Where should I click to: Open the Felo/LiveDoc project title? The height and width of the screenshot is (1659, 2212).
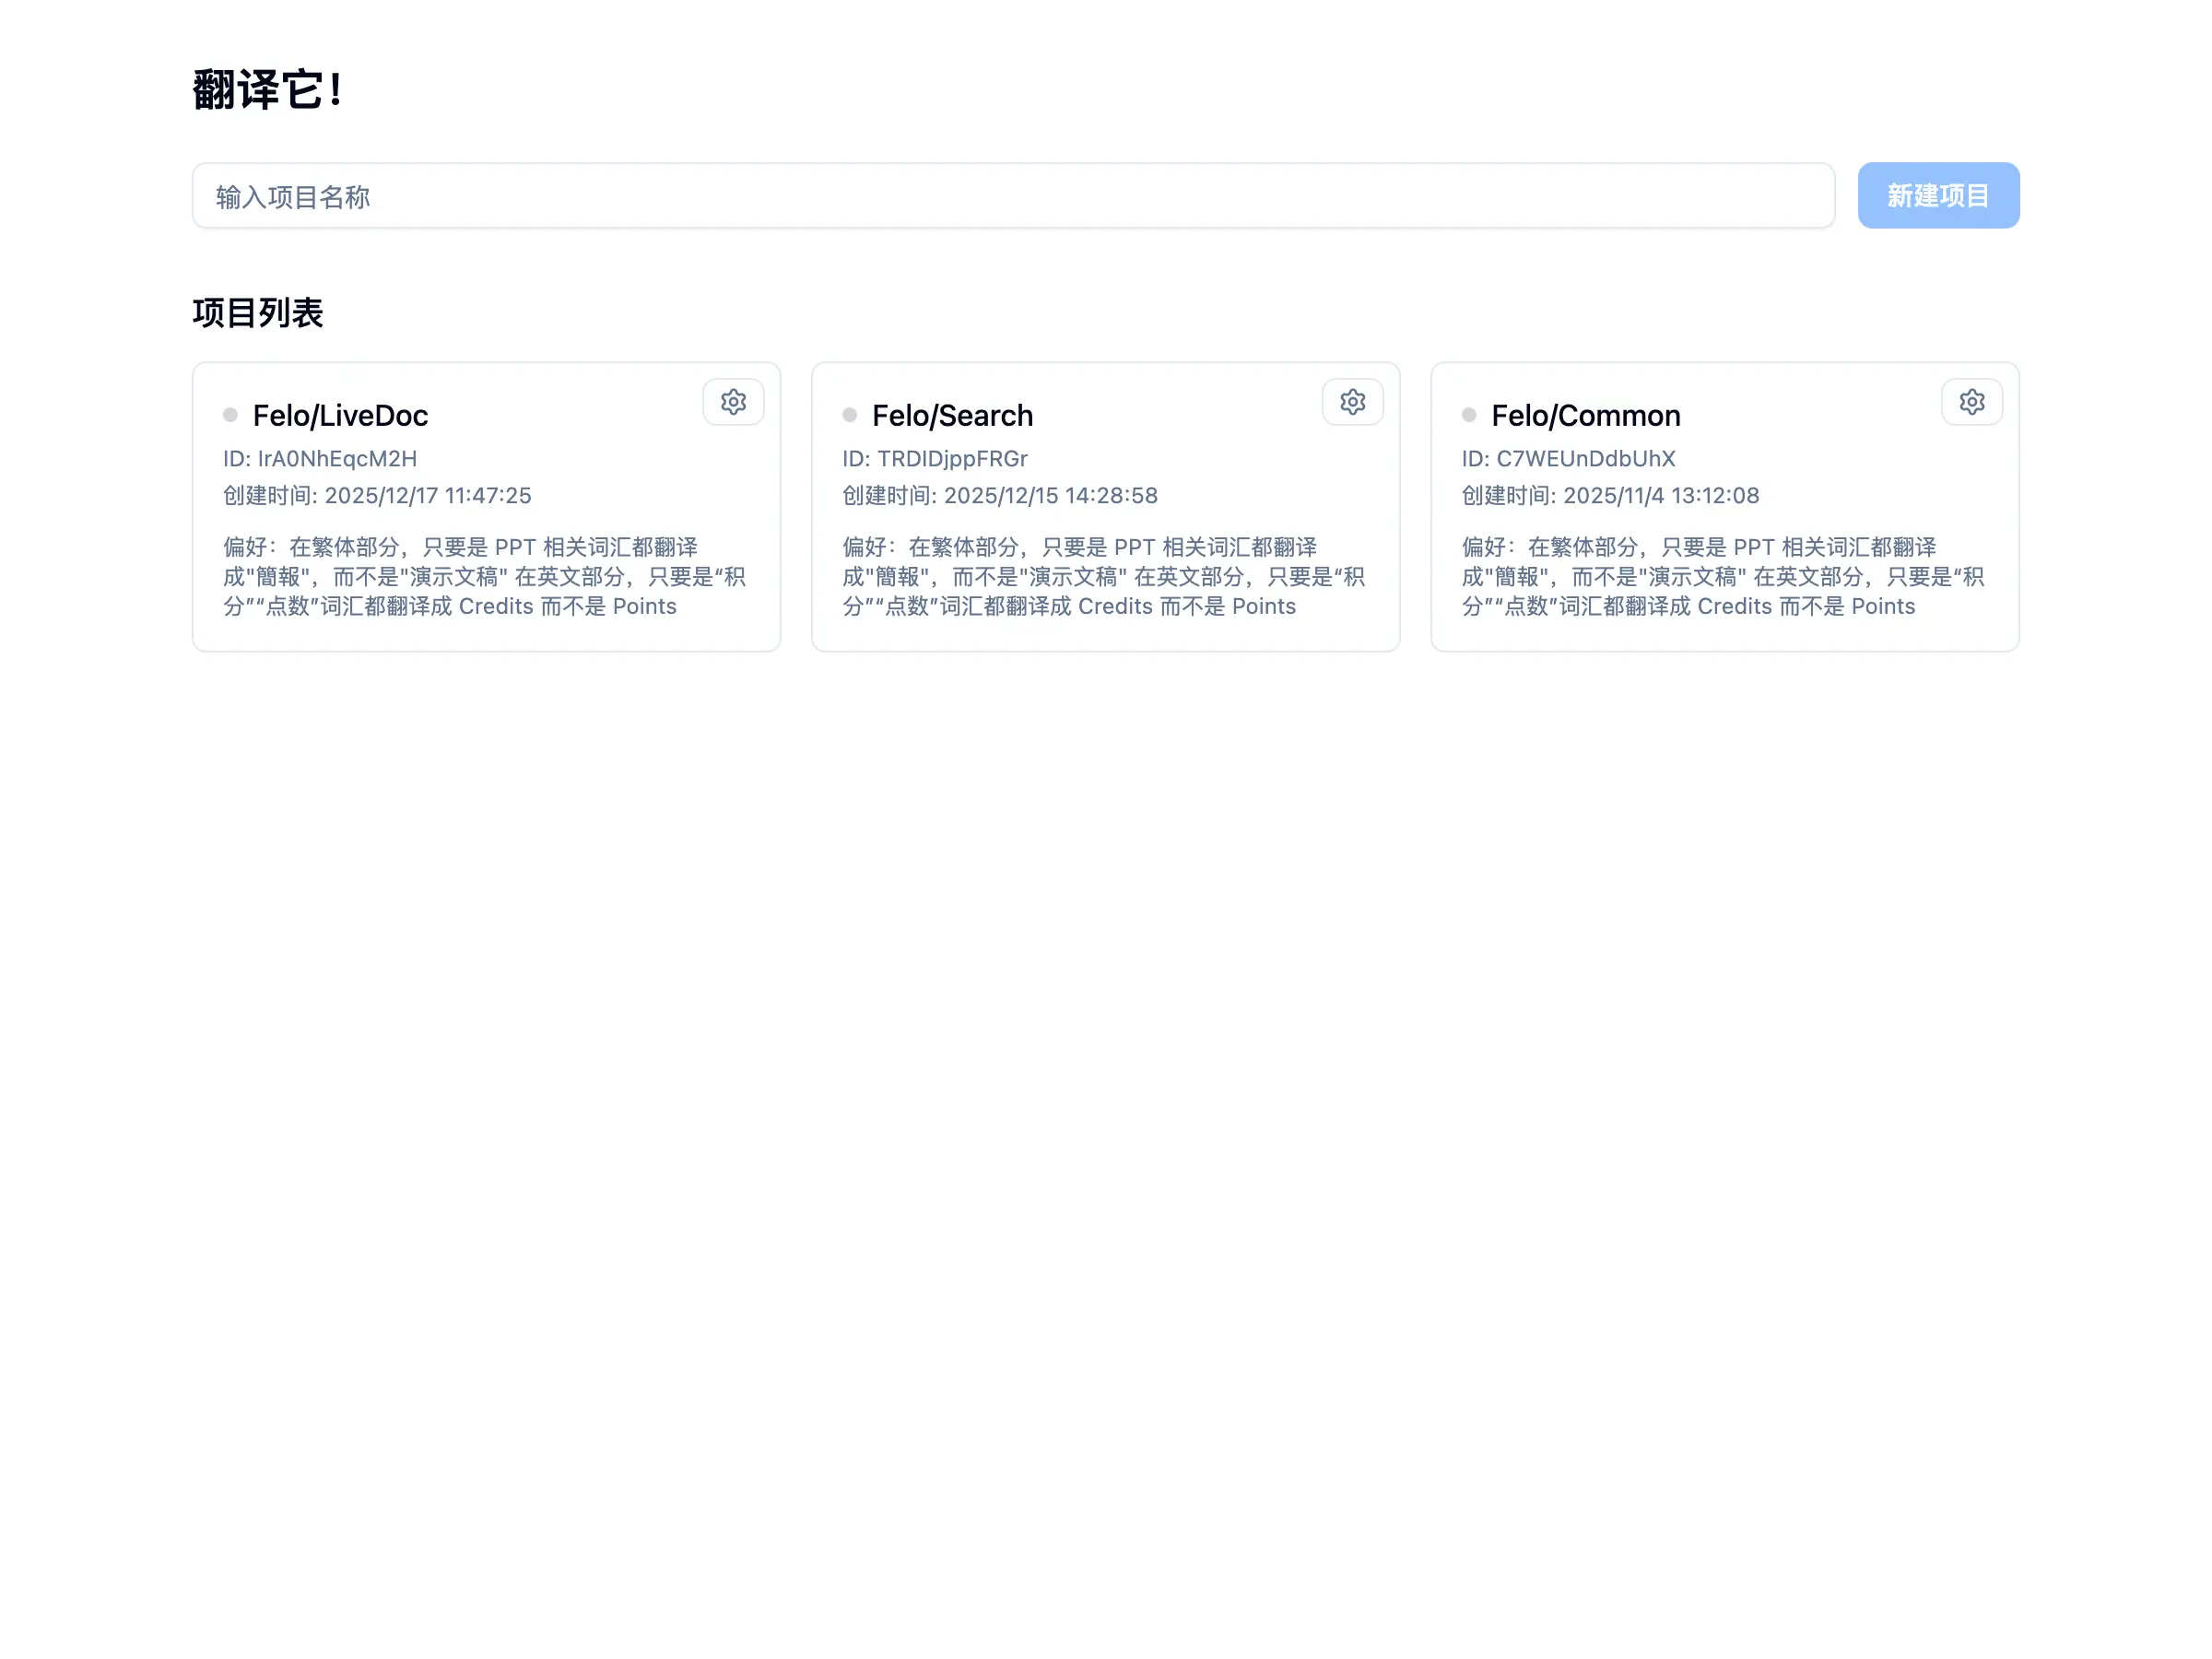pyautogui.click(x=340, y=415)
